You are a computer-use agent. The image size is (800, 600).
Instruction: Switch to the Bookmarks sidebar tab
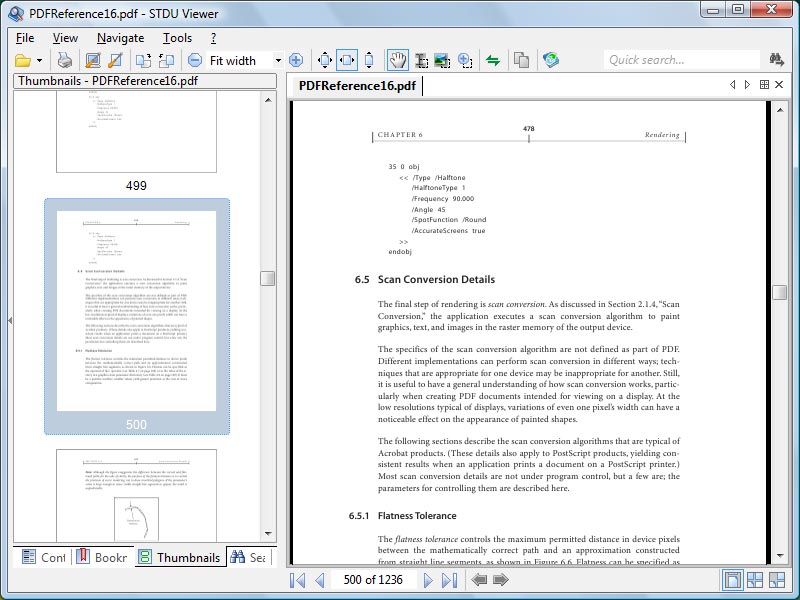click(104, 557)
